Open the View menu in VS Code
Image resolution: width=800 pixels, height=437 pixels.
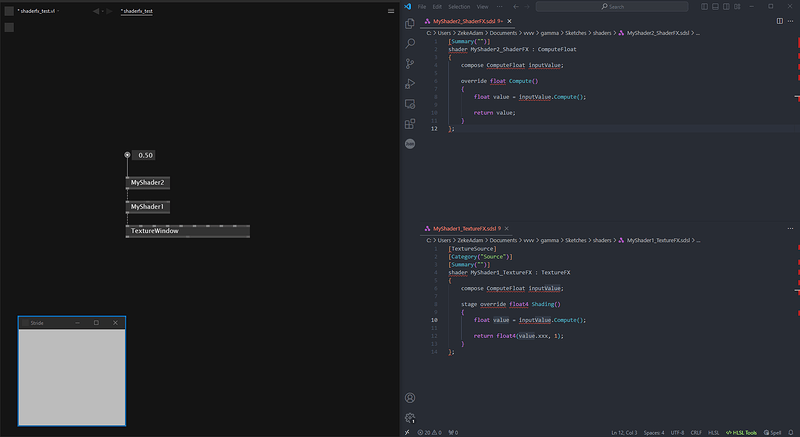point(482,7)
